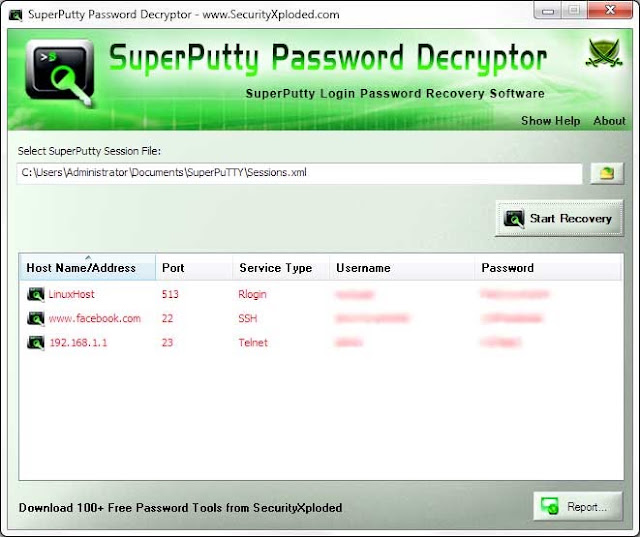Screen dimensions: 640x537
Task: Close the Password Decryptor window
Action: (x=610, y=10)
